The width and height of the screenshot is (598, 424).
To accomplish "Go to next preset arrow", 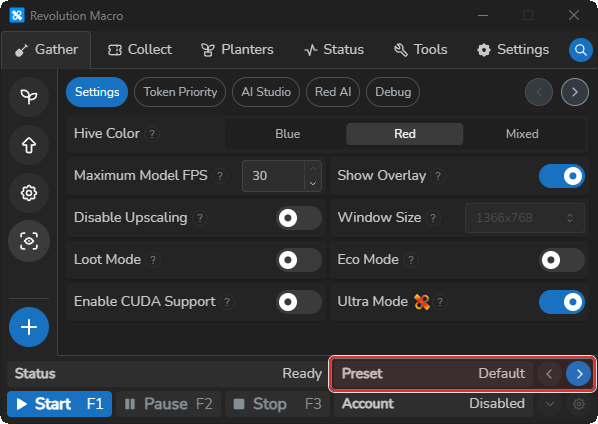I will click(x=579, y=374).
